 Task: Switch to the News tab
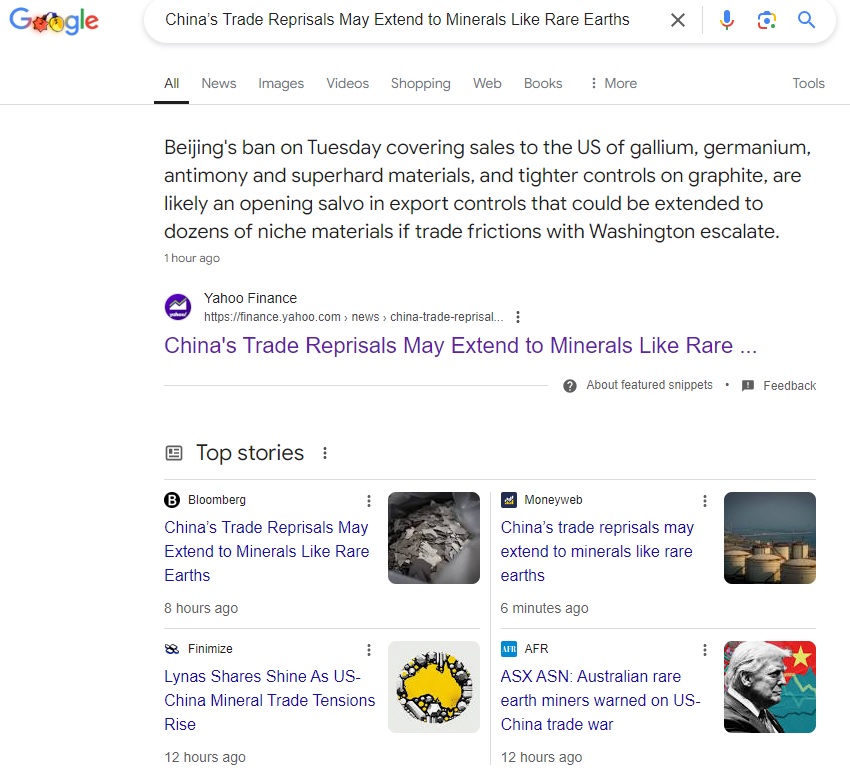click(218, 83)
